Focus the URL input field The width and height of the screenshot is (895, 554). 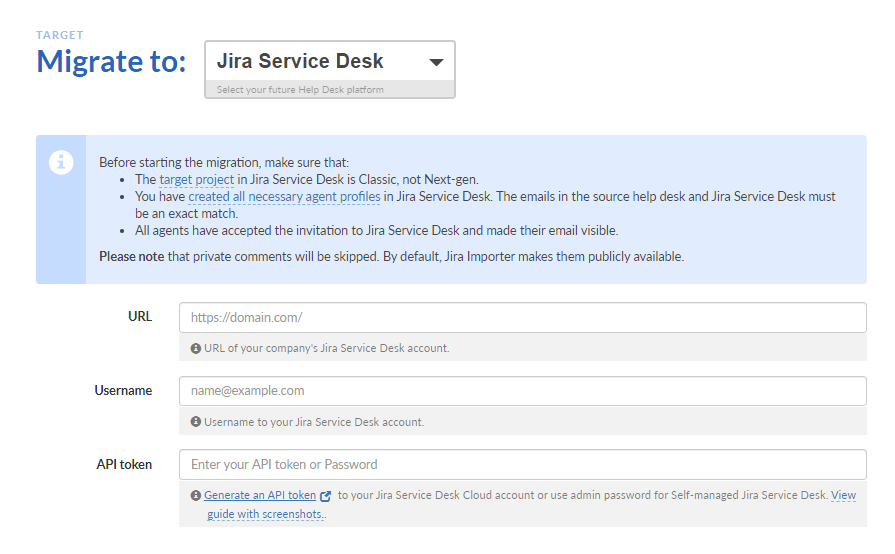[522, 318]
